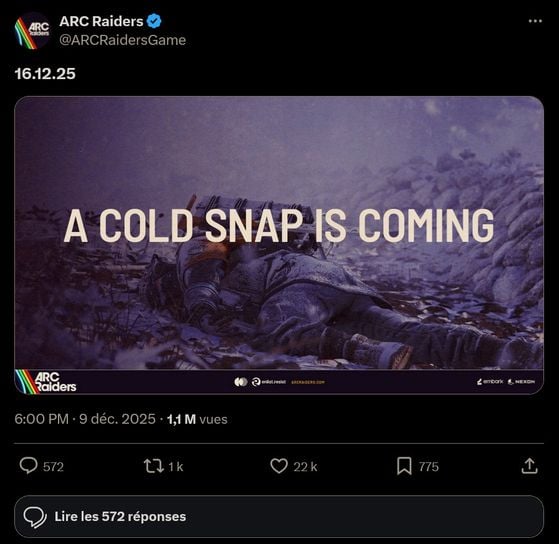Like the post with the heart icon

(x=279, y=466)
